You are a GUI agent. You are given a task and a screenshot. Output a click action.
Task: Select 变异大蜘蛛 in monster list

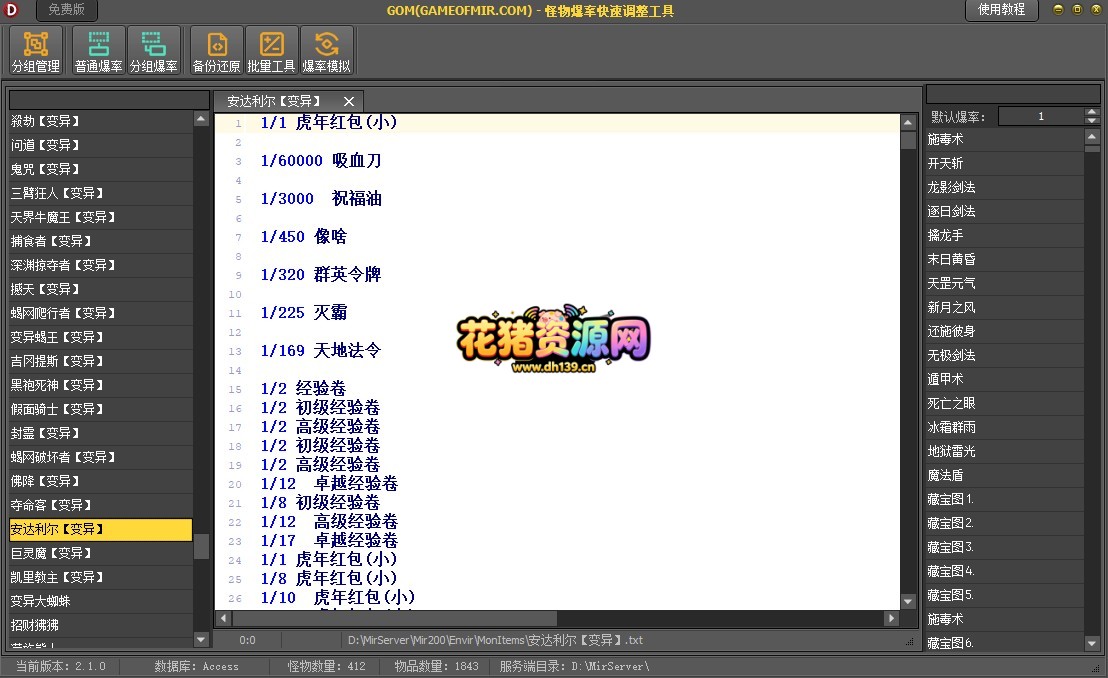(100, 602)
